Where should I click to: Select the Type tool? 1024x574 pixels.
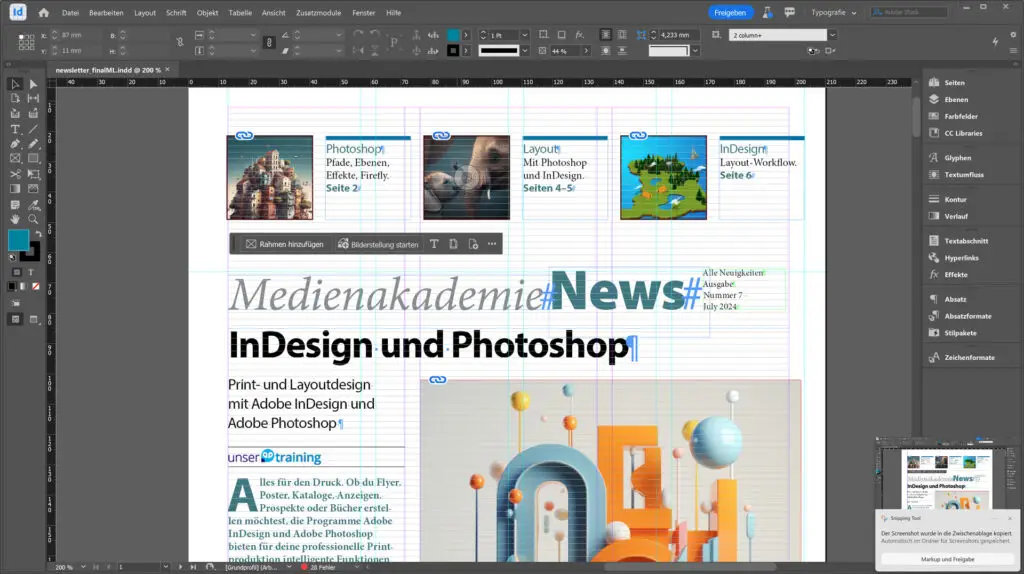pyautogui.click(x=15, y=129)
